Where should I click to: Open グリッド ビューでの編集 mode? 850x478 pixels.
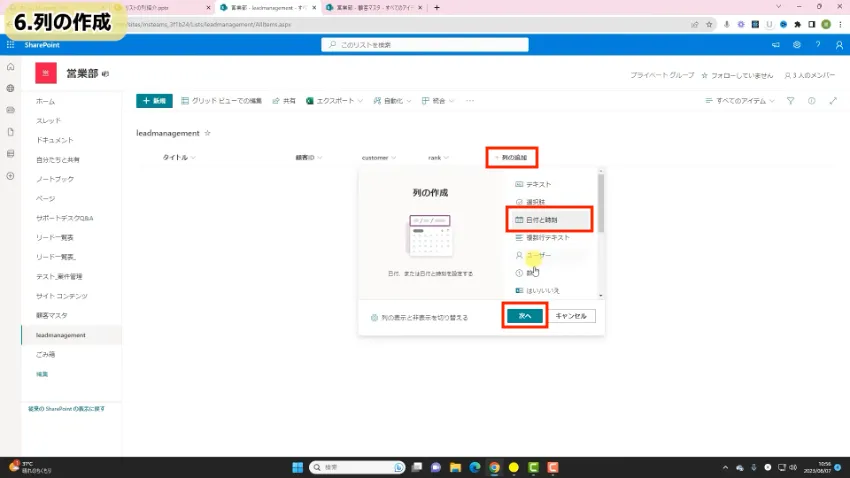221,101
